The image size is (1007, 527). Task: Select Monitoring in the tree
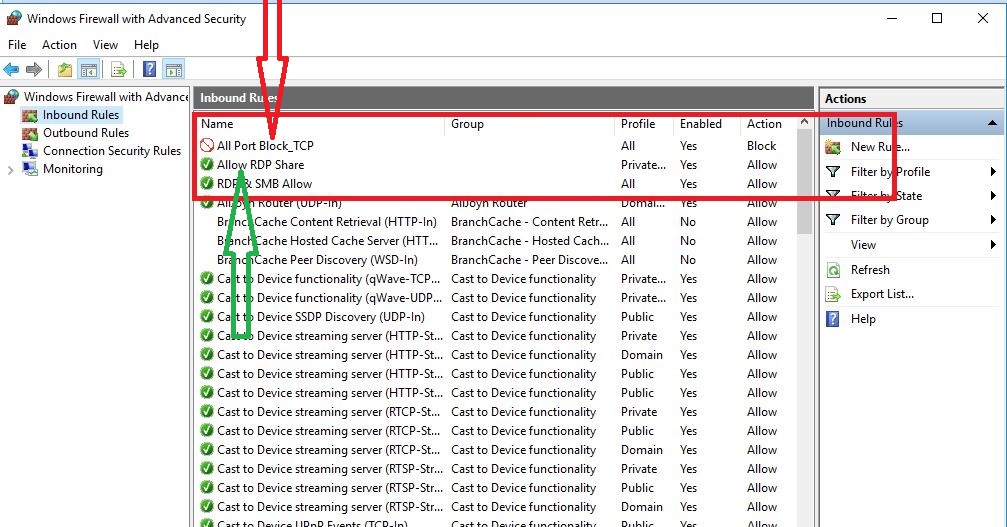click(x=73, y=169)
